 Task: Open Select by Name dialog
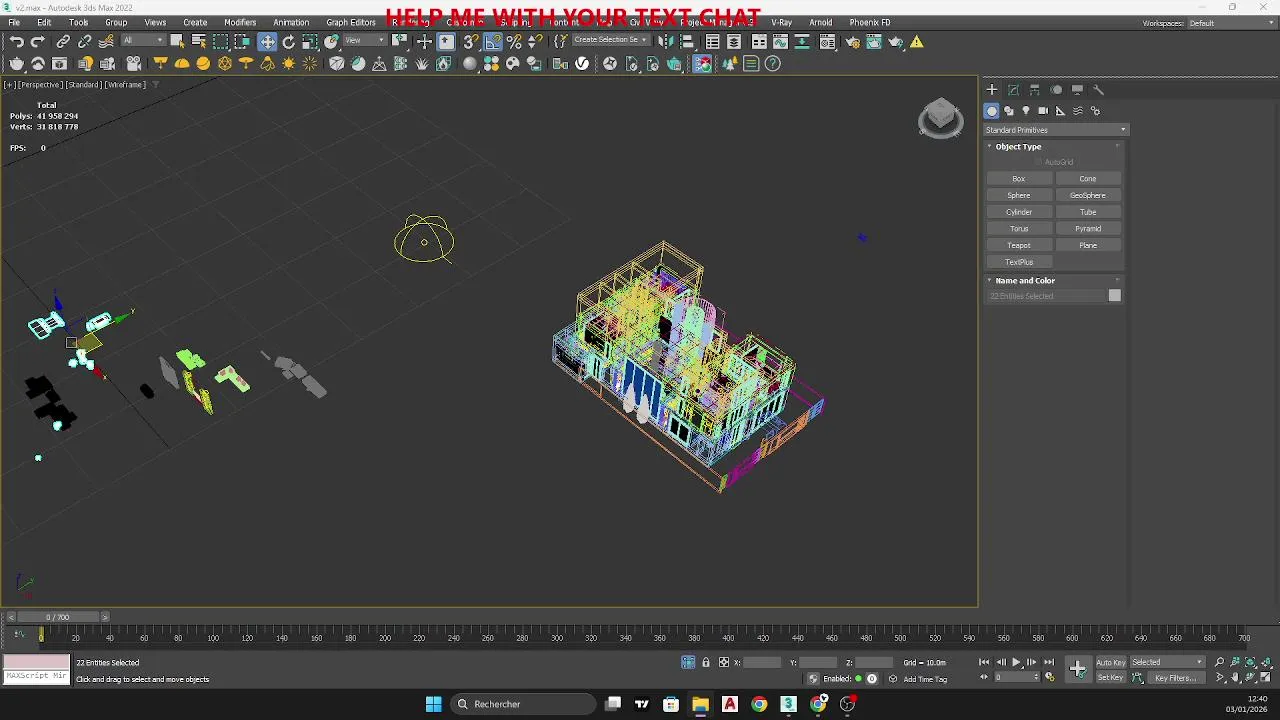click(x=198, y=41)
